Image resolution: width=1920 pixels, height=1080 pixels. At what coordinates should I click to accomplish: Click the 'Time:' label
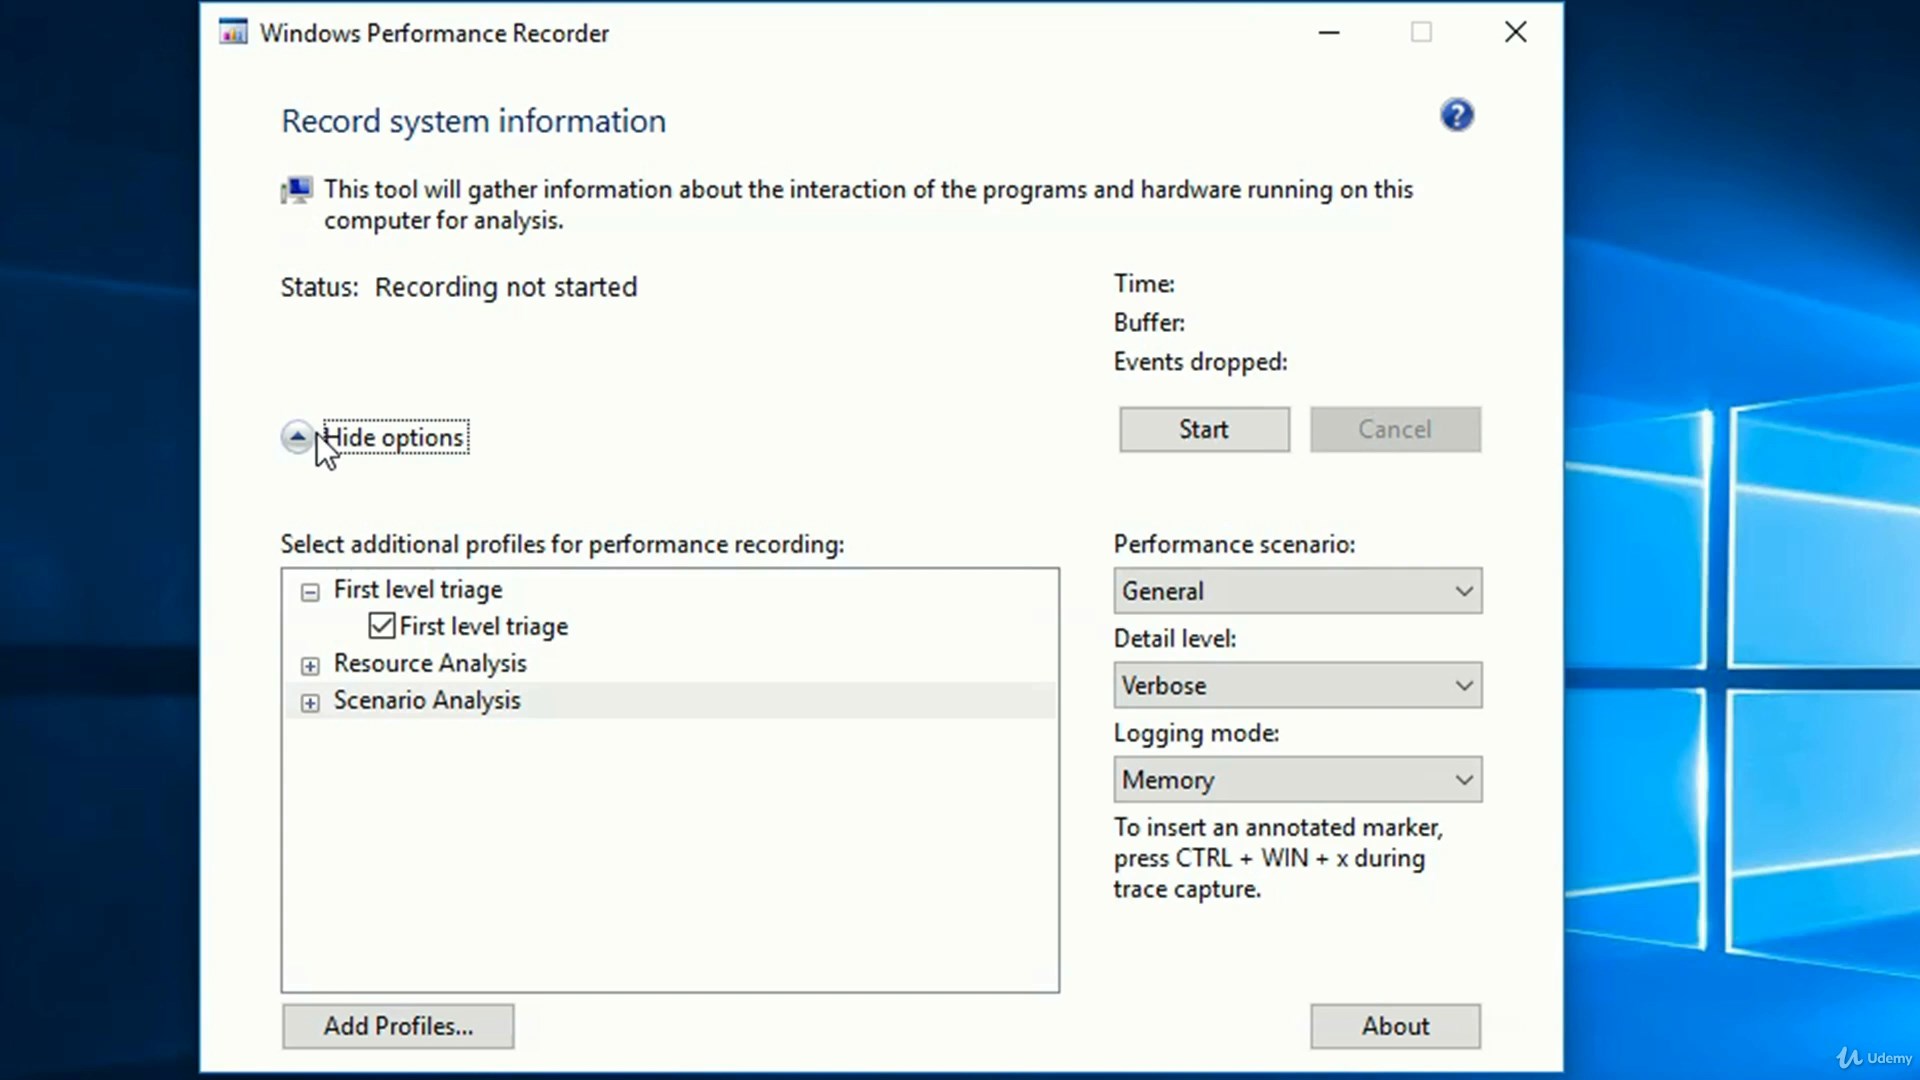coord(1144,283)
